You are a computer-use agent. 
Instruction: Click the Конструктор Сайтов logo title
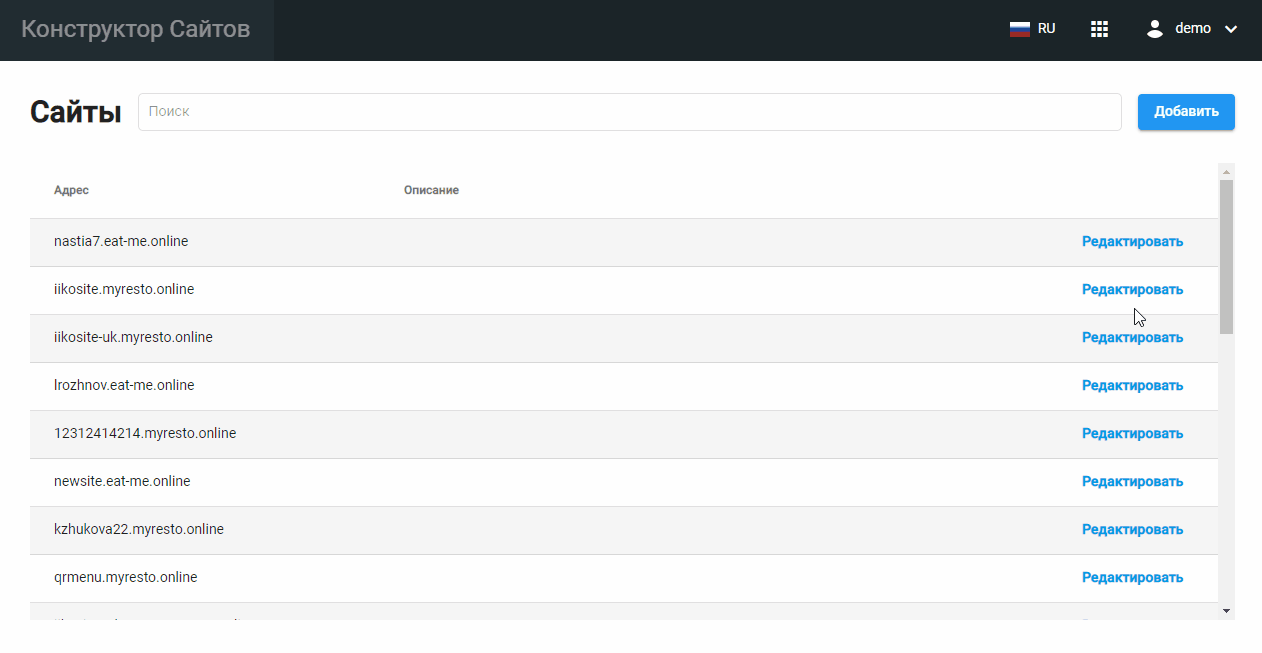point(136,29)
